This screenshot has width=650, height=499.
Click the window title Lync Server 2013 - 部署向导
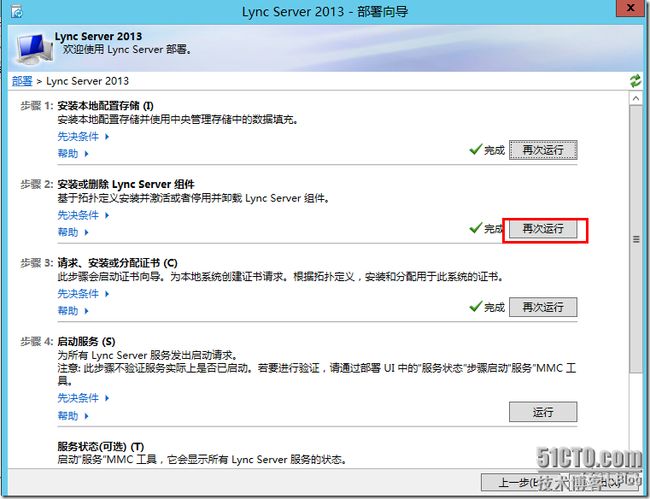[x=325, y=12]
